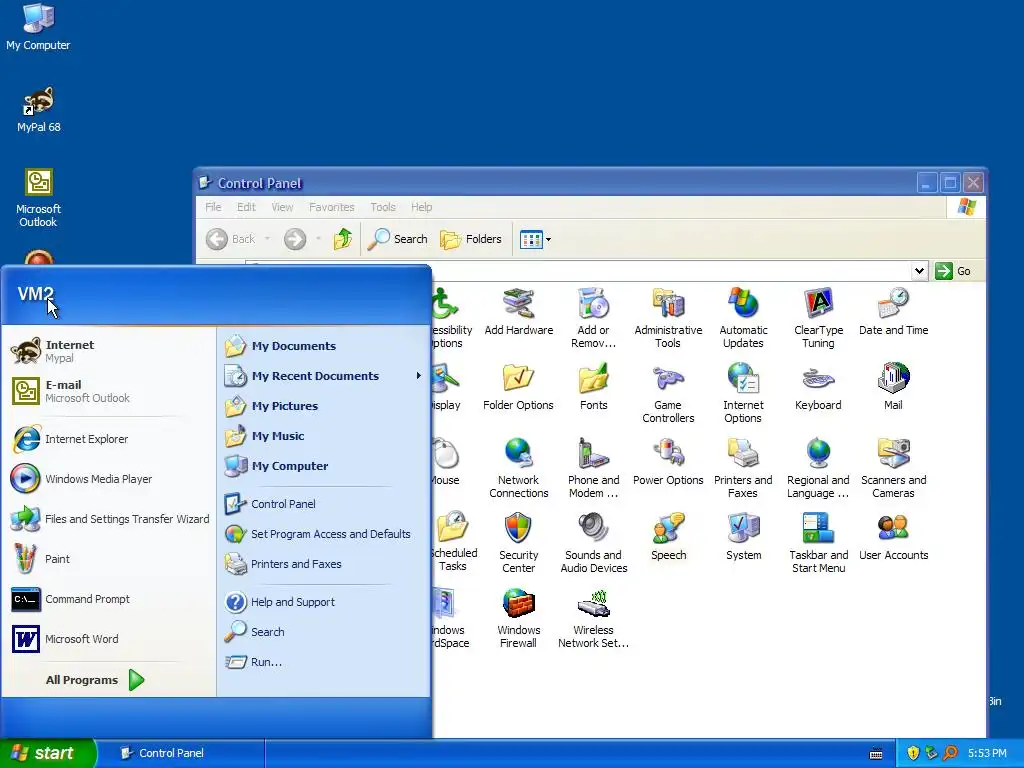Screen dimensions: 1024x768
Task: Open E-mail Microsoft Outlook entry
Action: click(110, 391)
